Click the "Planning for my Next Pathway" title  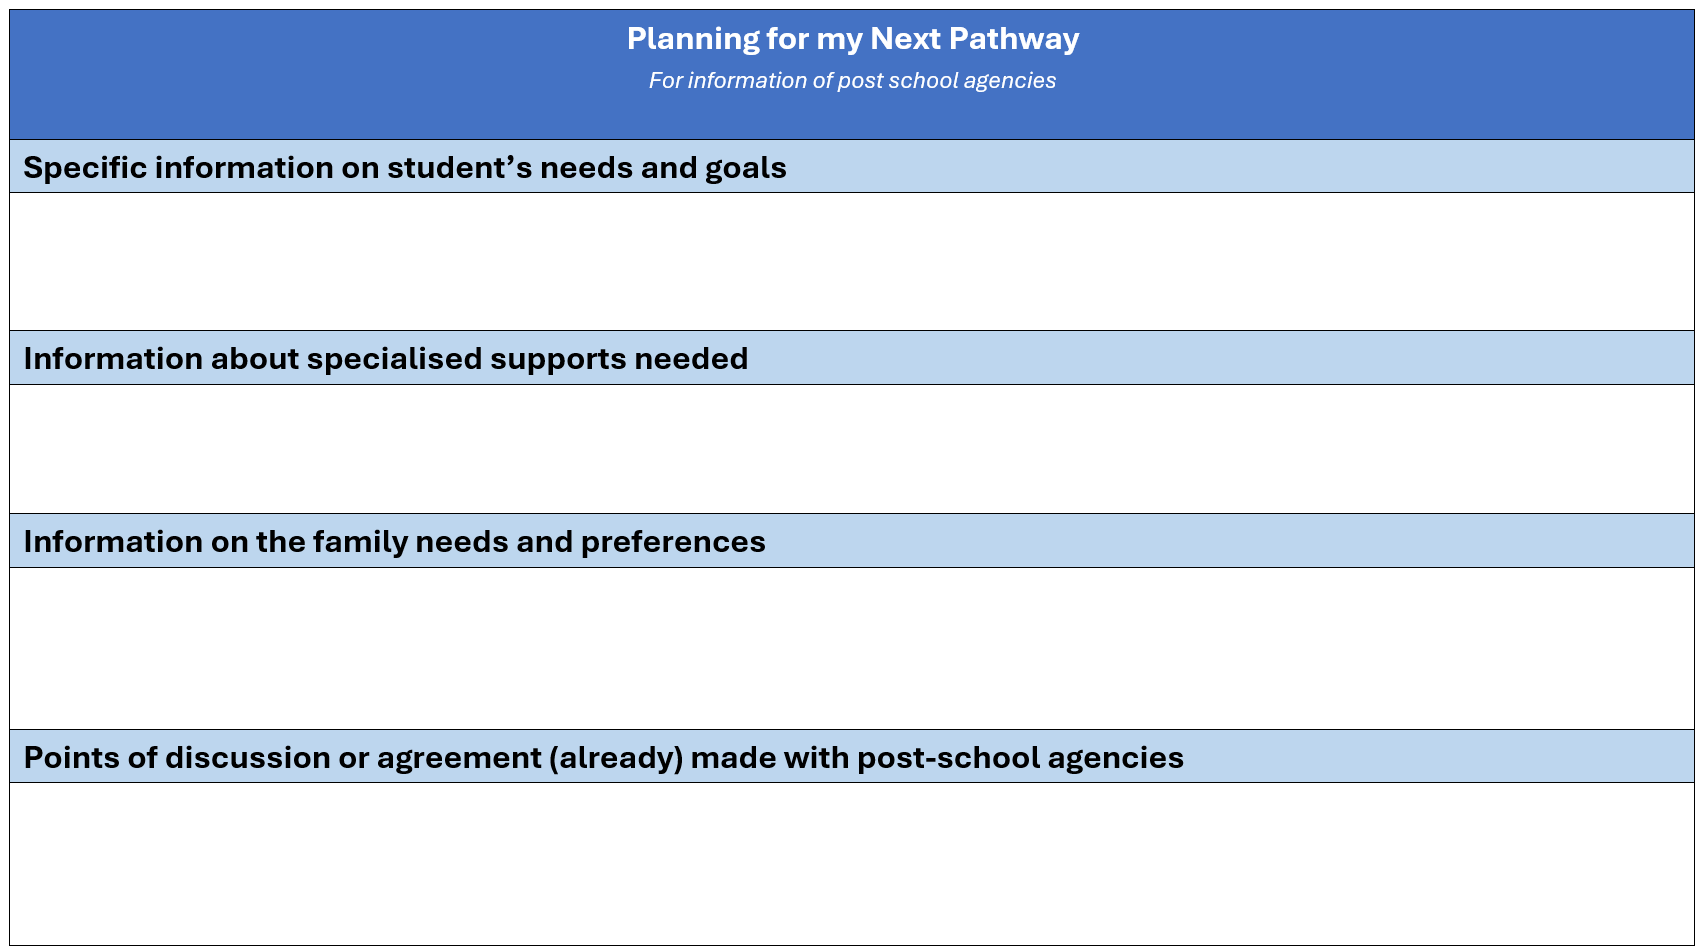pyautogui.click(x=852, y=39)
